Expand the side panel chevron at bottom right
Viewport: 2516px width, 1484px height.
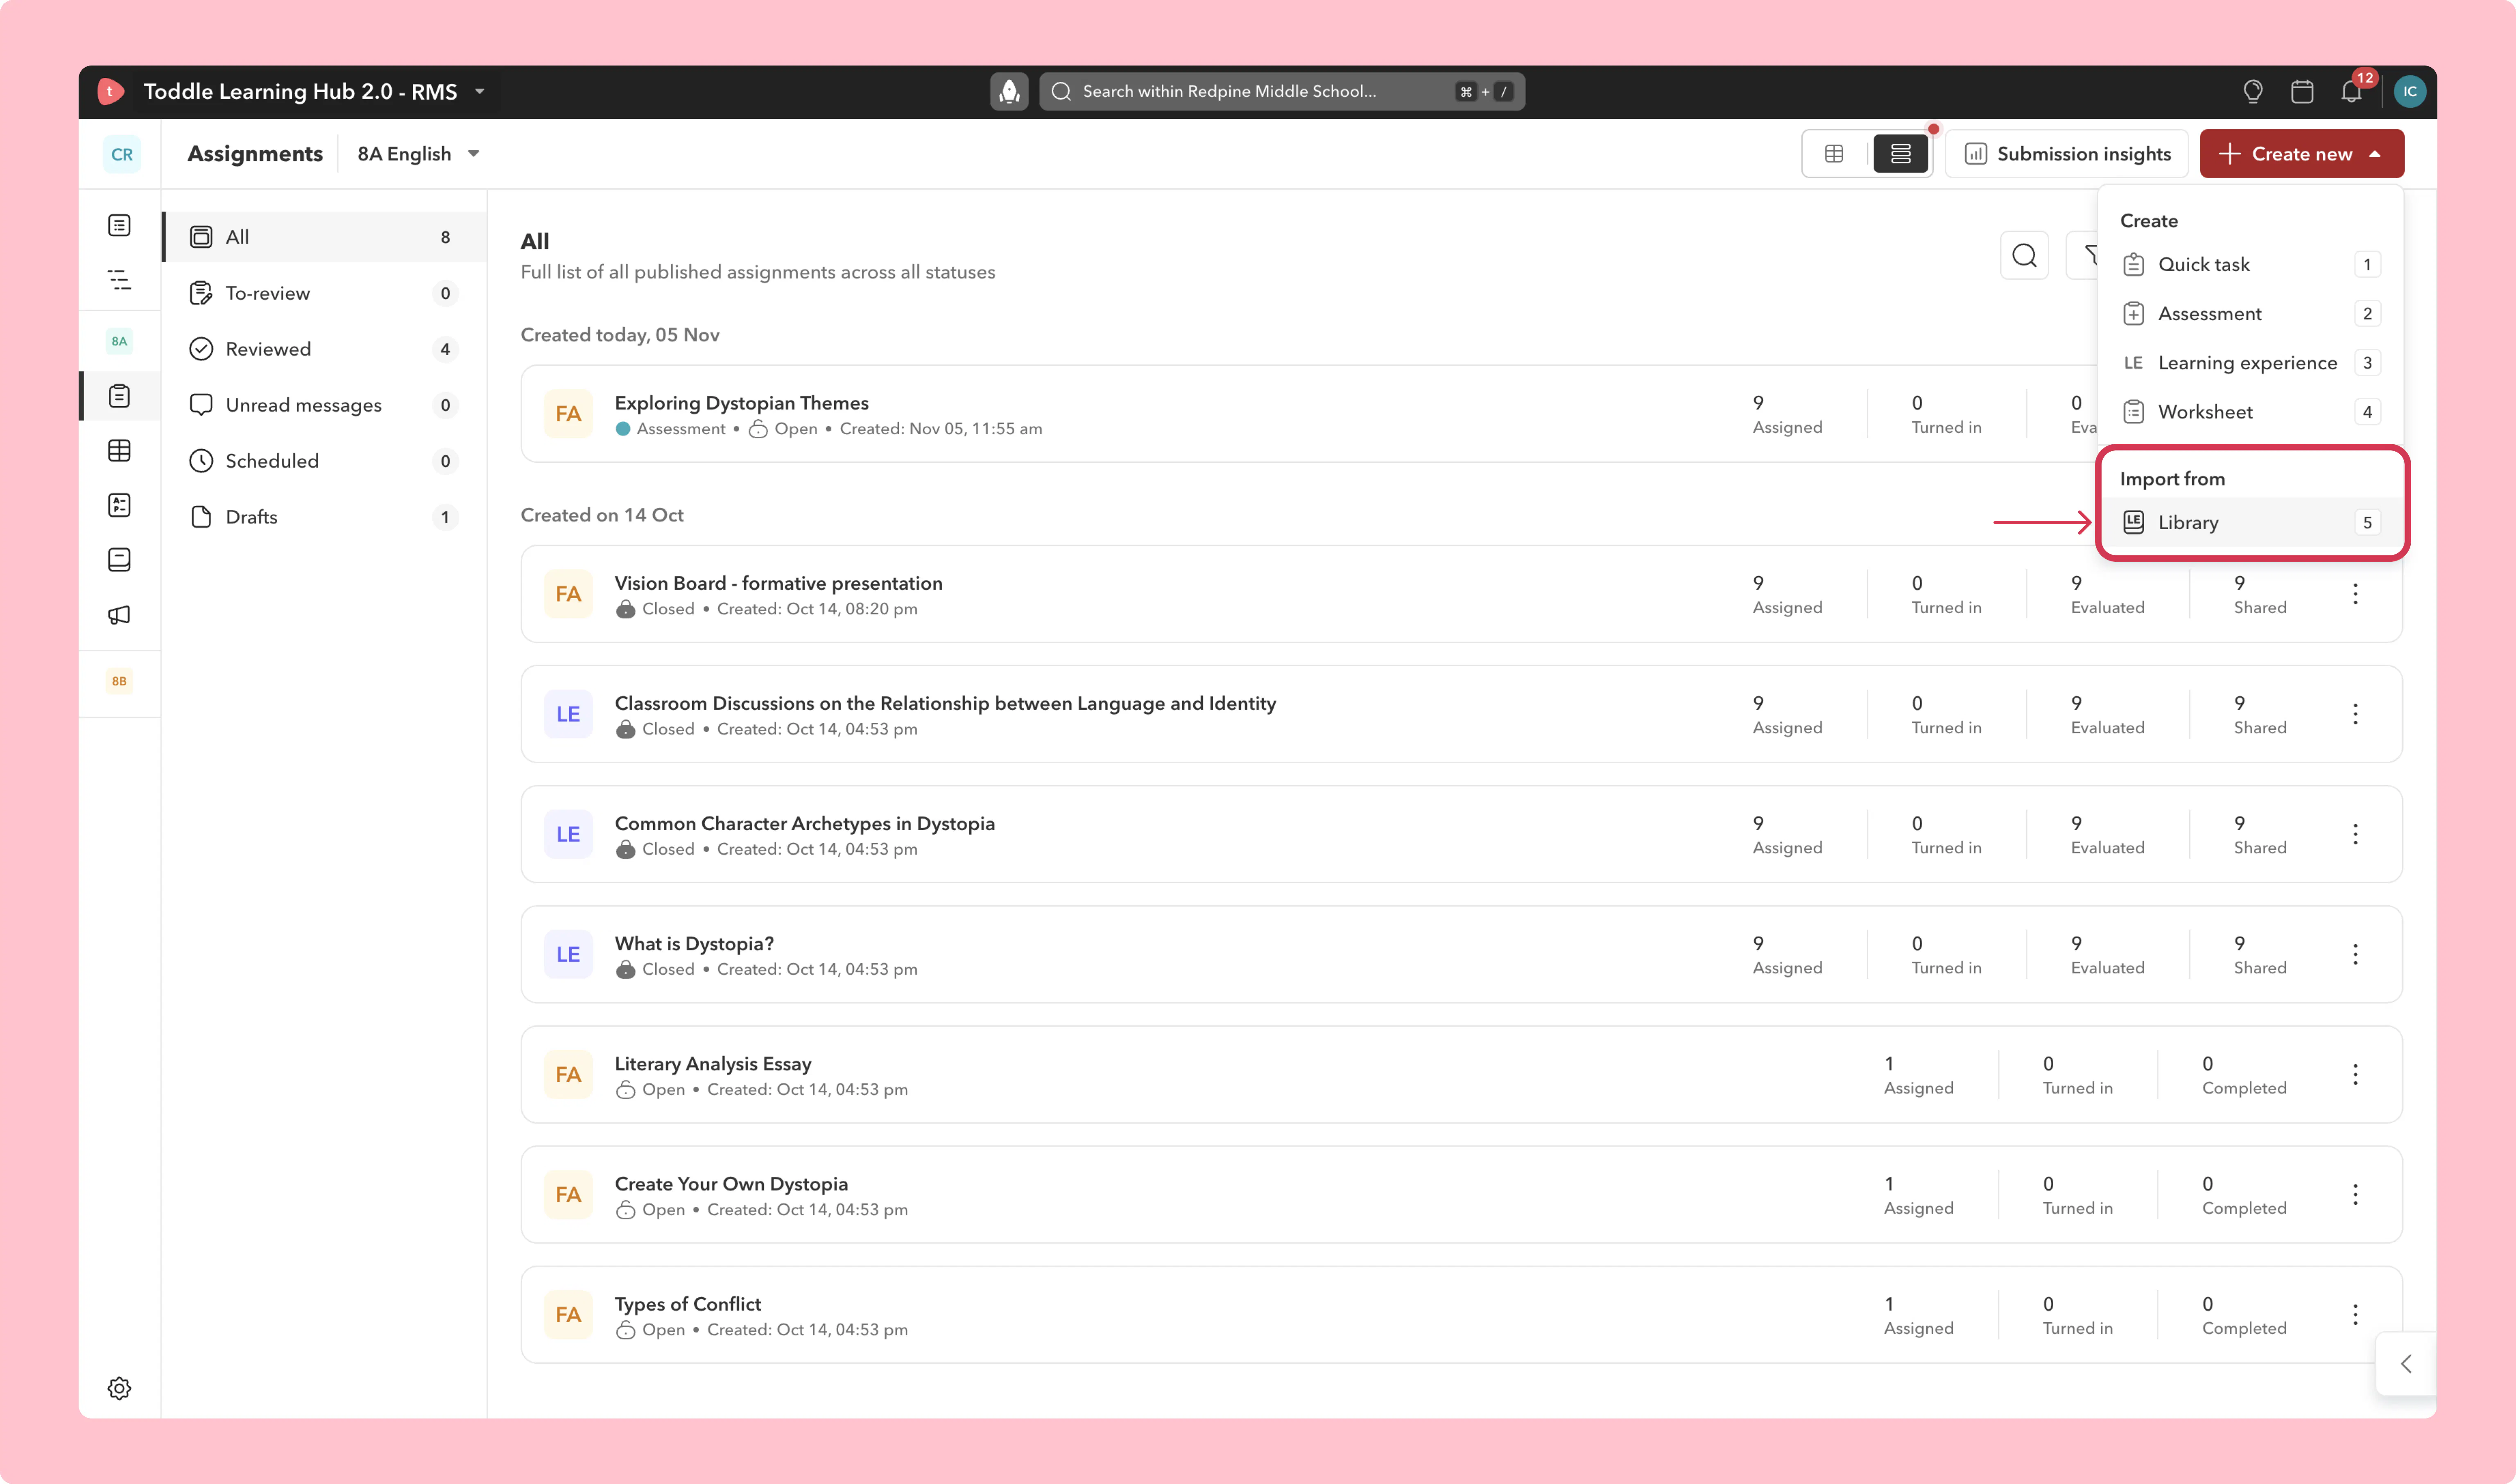coord(2406,1363)
